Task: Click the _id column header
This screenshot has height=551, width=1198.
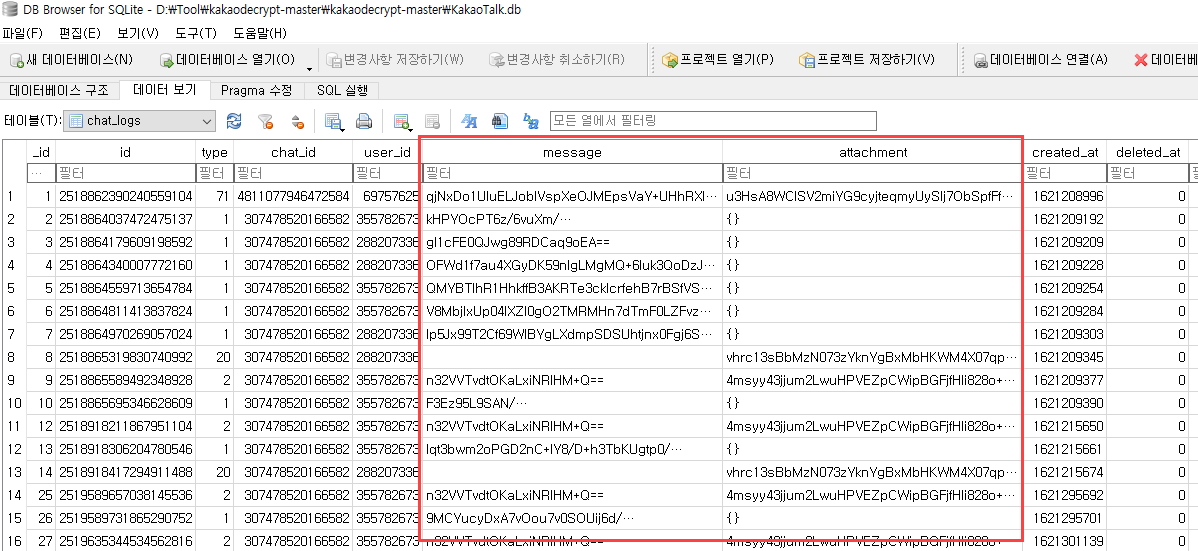Action: pyautogui.click(x=41, y=152)
